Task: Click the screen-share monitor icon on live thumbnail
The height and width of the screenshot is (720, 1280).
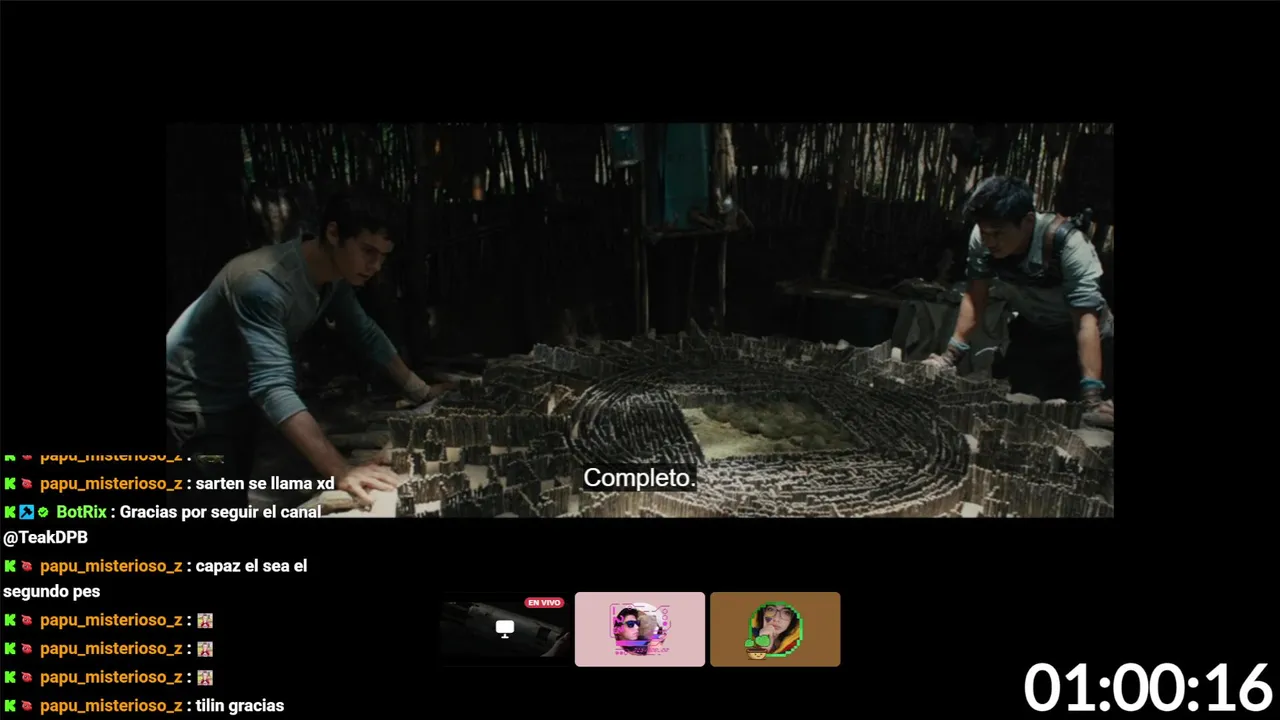Action: [505, 628]
